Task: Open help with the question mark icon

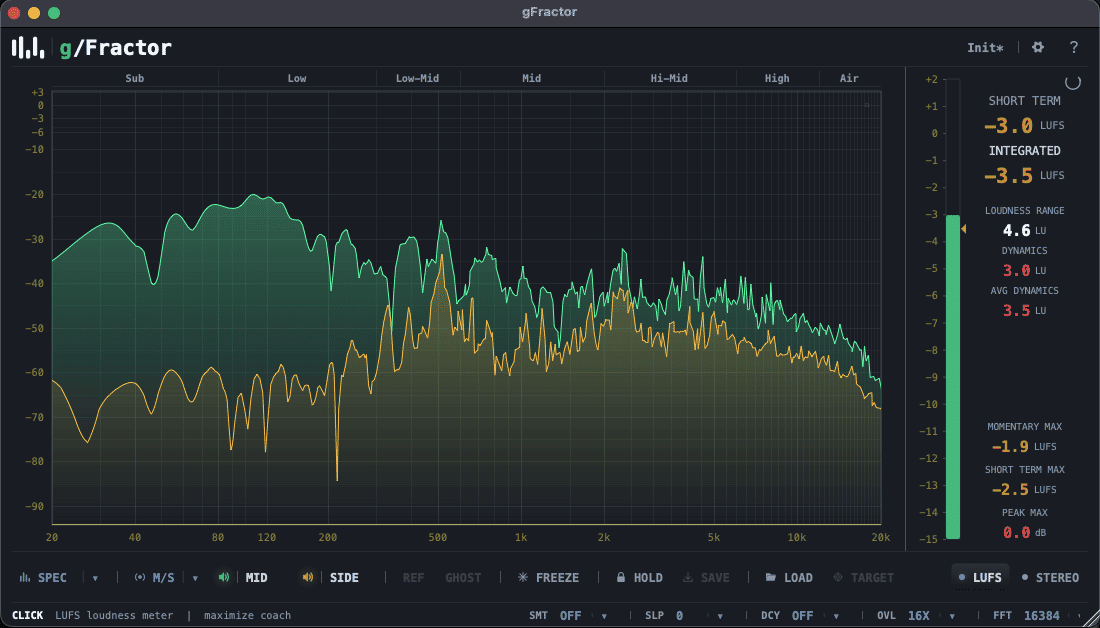Action: coord(1073,47)
